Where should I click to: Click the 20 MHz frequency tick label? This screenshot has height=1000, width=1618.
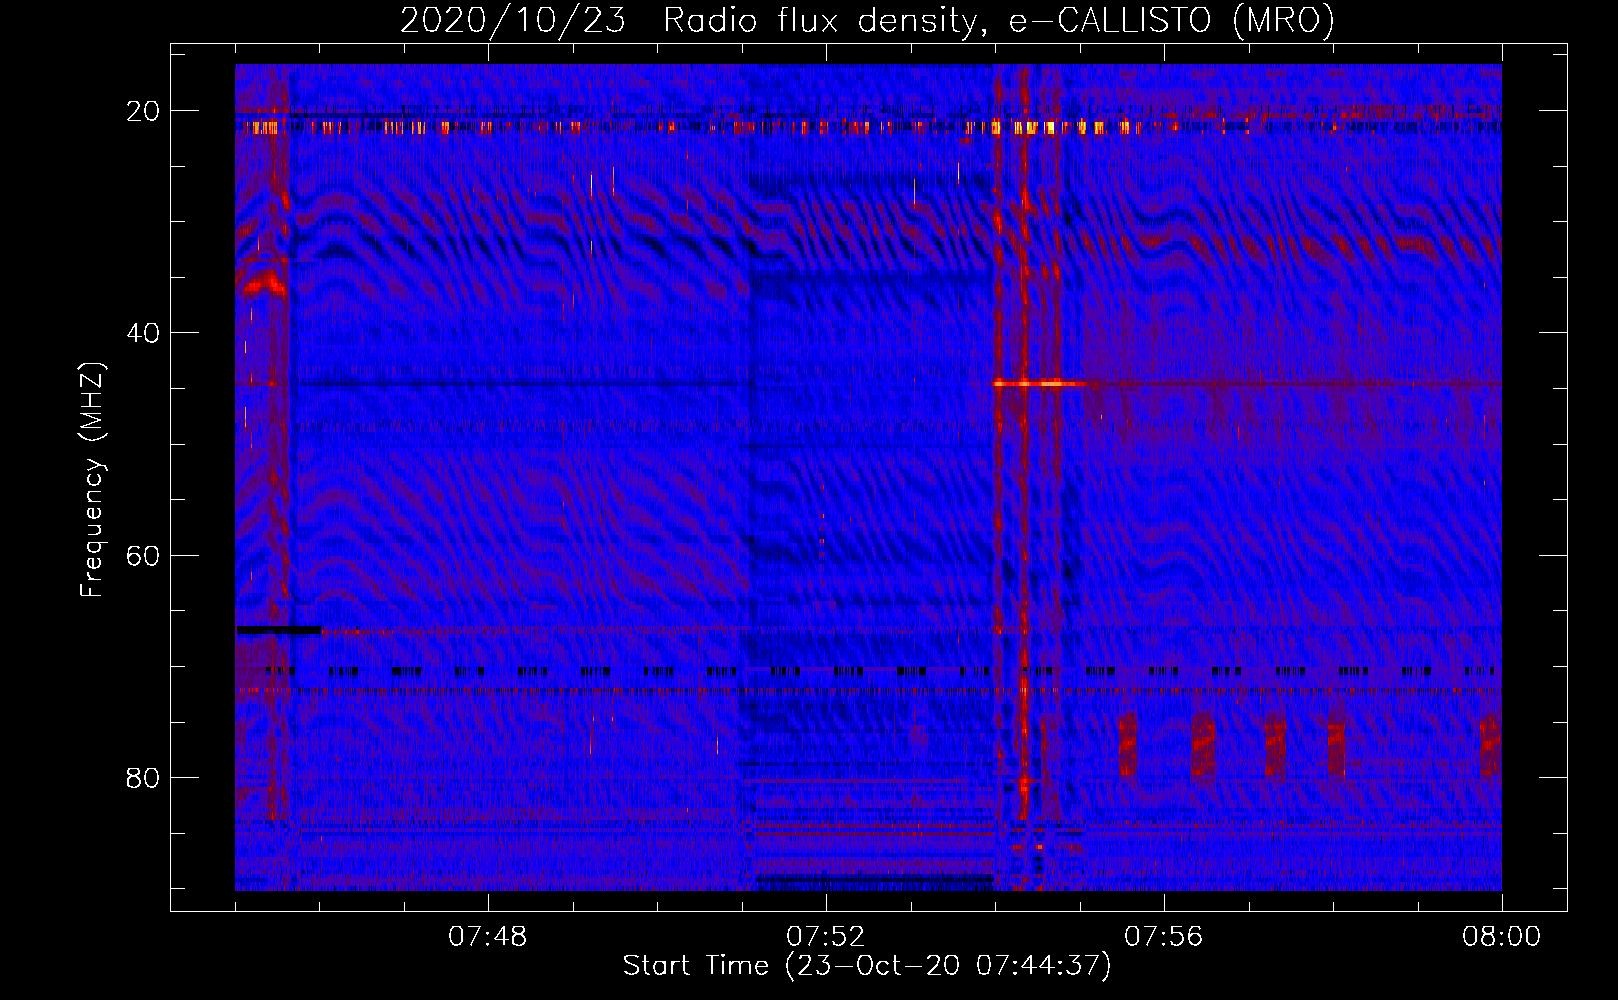pos(143,111)
